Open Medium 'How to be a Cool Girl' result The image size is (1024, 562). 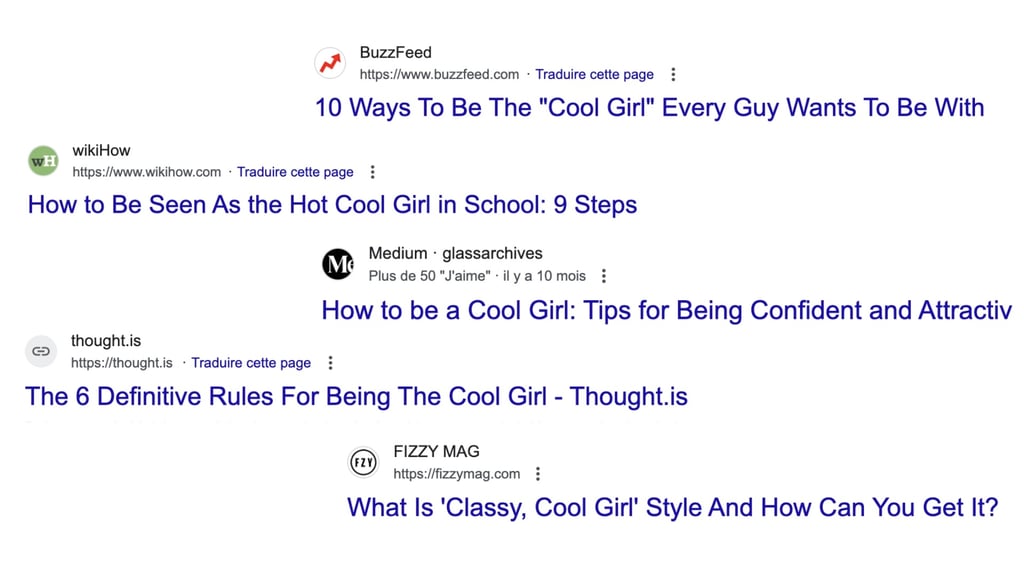click(665, 311)
